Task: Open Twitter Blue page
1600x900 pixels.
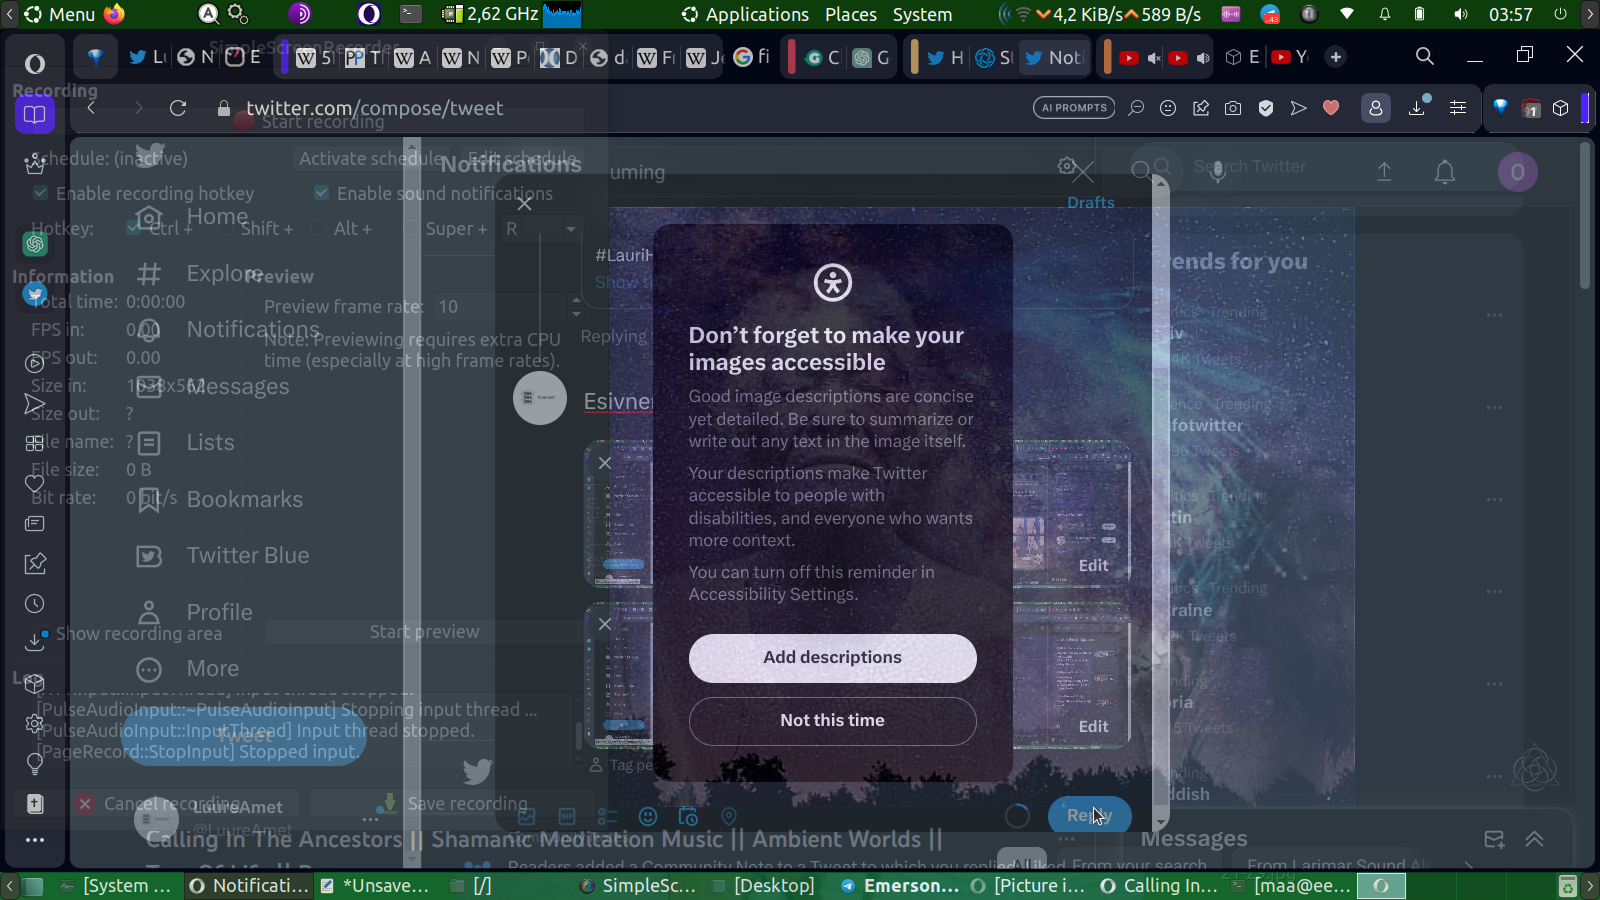Action: pyautogui.click(x=222, y=555)
